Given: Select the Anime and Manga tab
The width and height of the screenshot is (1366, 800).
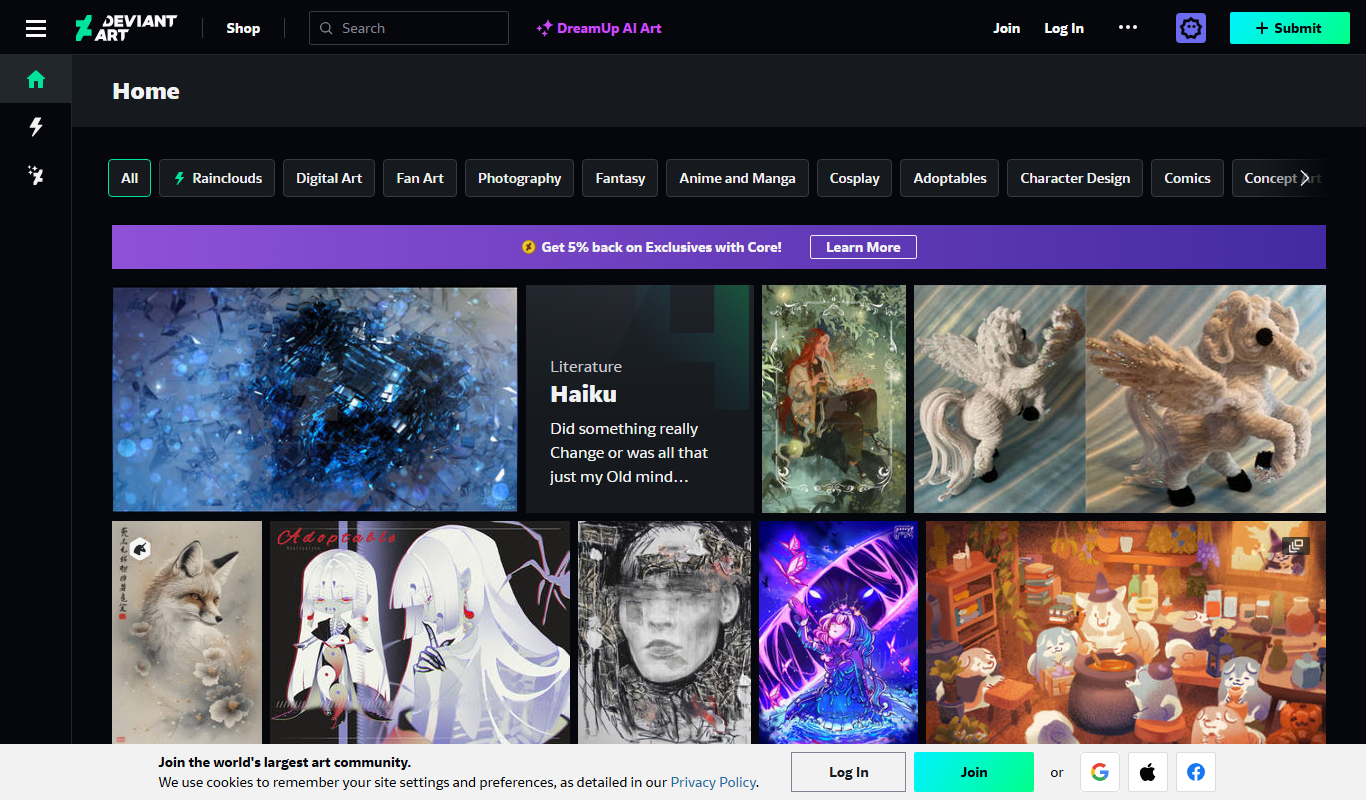Looking at the screenshot, I should pyautogui.click(x=737, y=178).
